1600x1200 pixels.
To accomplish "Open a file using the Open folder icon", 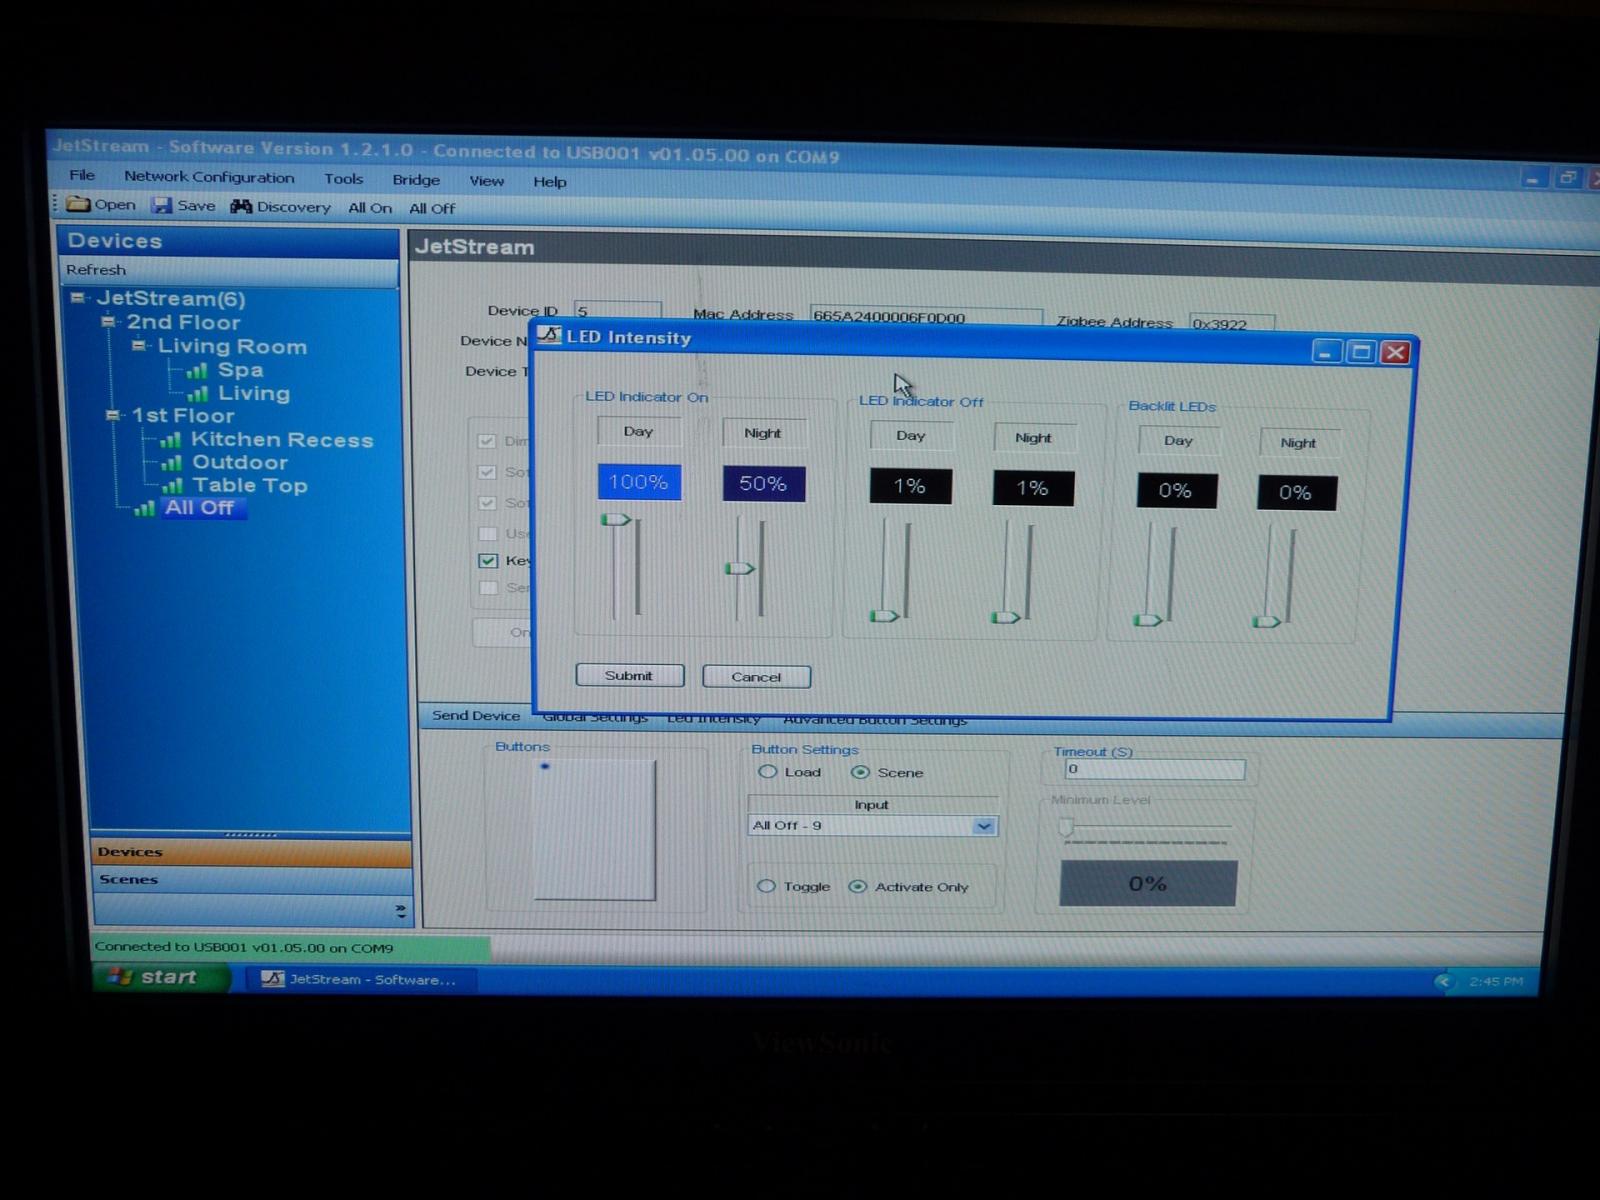I will (x=80, y=205).
